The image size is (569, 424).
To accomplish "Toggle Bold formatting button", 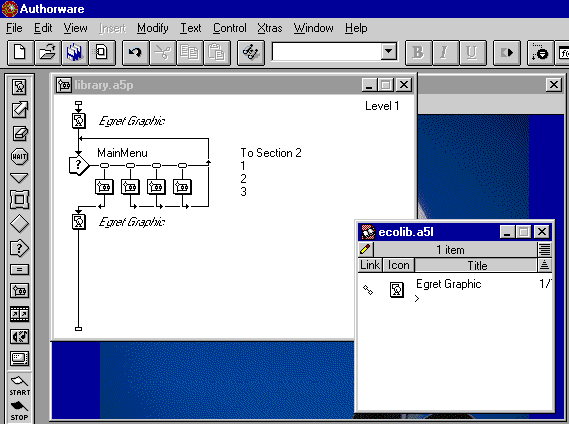I will pos(418,53).
